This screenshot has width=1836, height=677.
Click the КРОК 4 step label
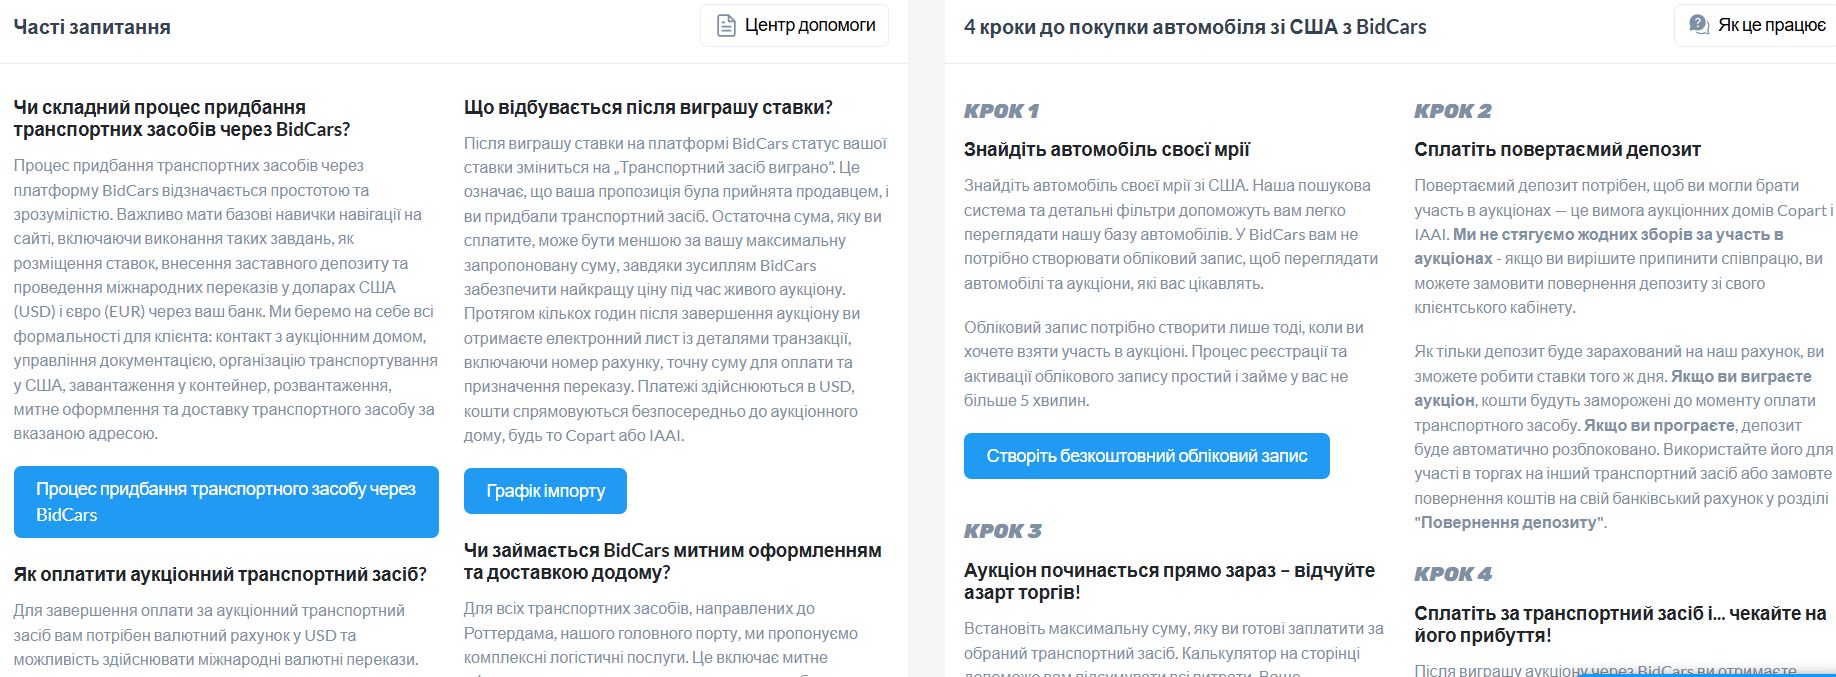(x=1452, y=574)
